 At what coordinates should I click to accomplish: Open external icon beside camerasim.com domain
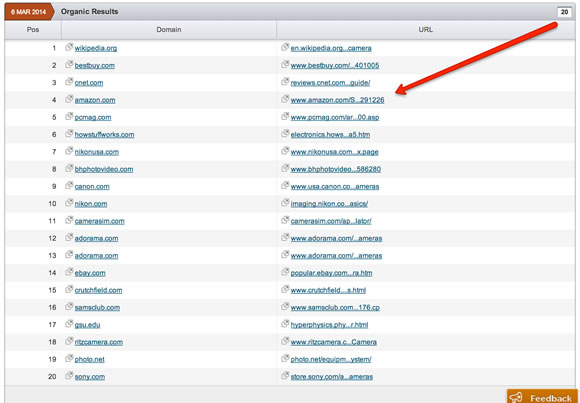coord(69,220)
